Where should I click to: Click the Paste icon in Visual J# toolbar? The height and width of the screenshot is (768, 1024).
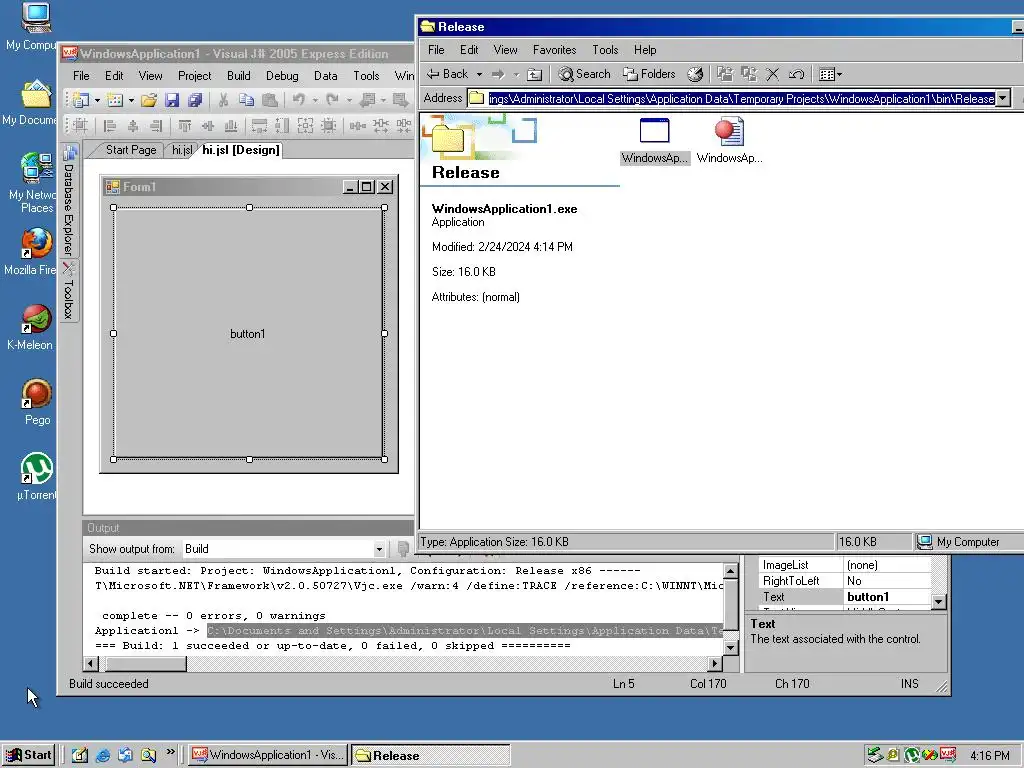[269, 100]
